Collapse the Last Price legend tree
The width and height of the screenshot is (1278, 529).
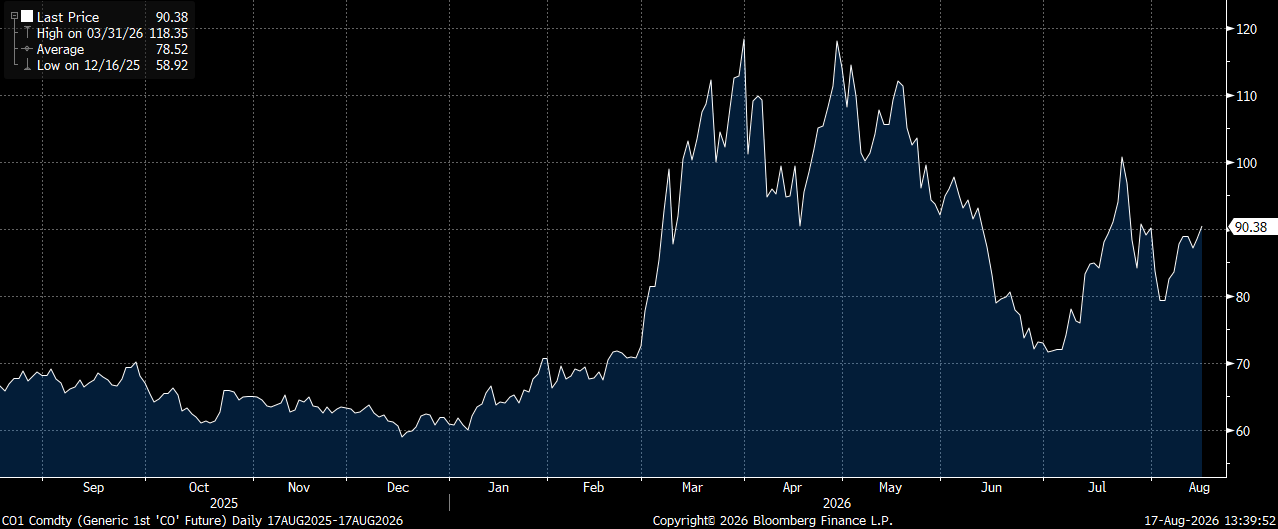pyautogui.click(x=14, y=17)
